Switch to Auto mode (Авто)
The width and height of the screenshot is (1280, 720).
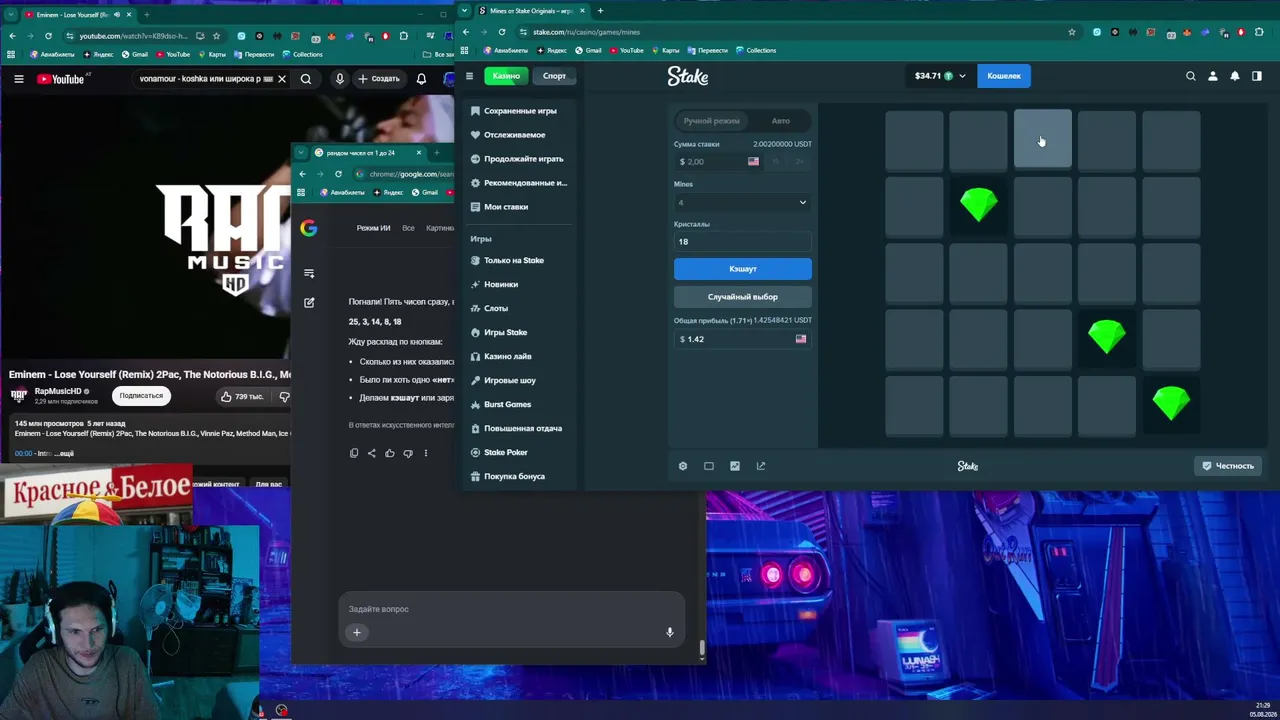click(781, 121)
